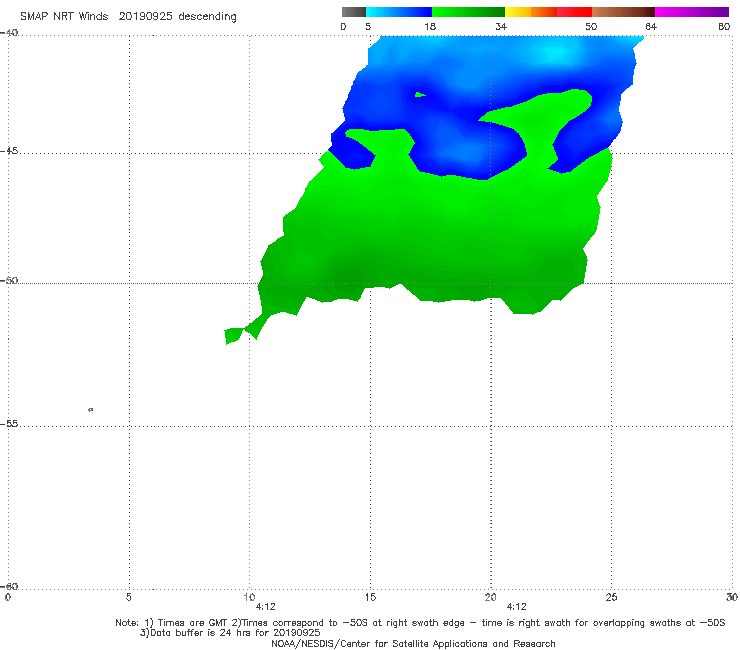Click the longitude axis label 10
740x650 pixels.
pyautogui.click(x=249, y=597)
